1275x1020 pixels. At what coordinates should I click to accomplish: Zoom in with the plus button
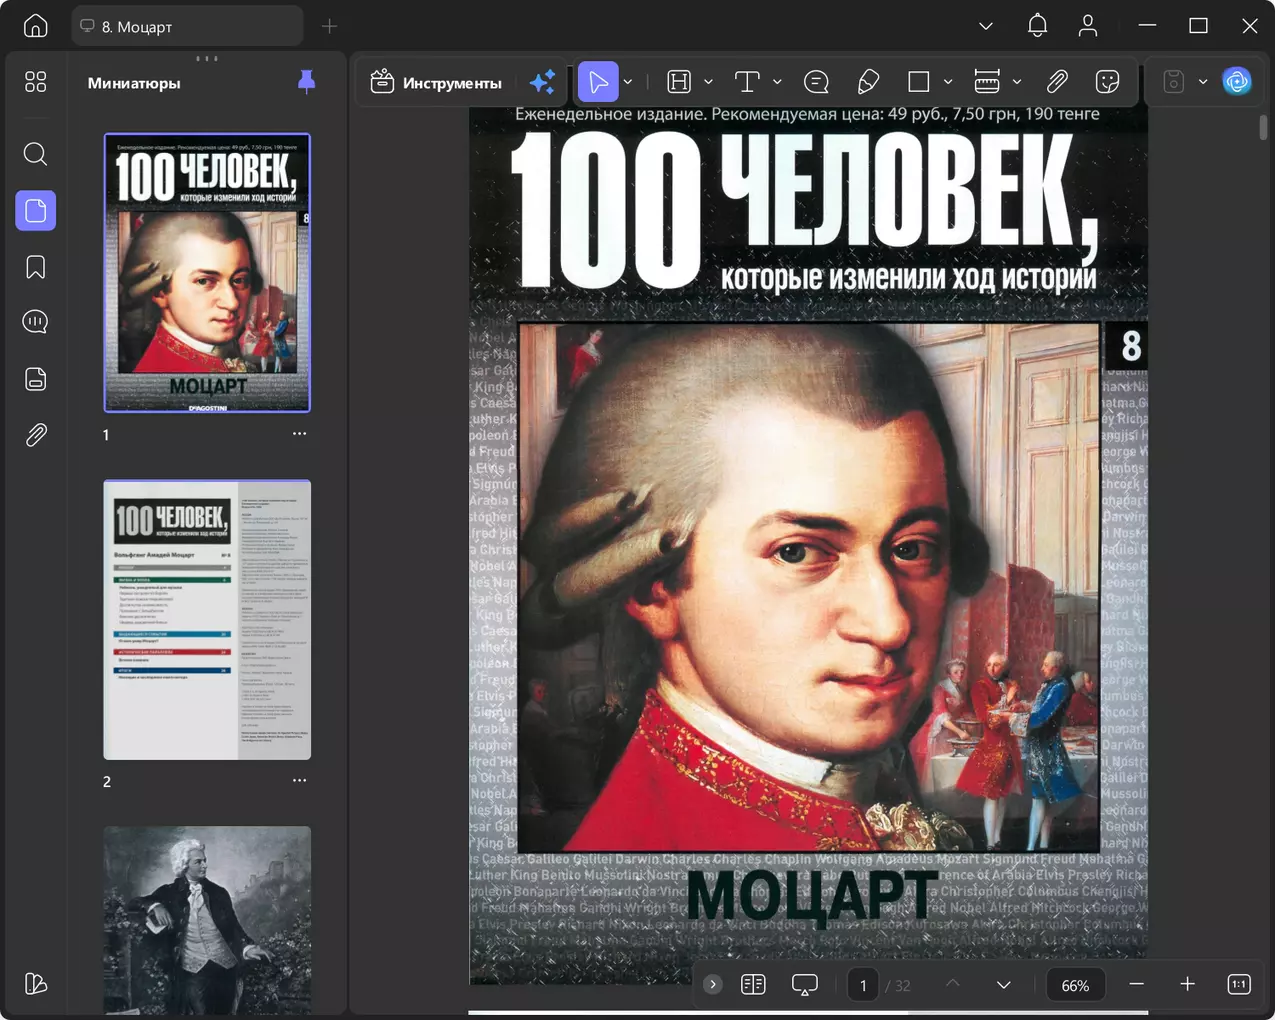click(x=1187, y=985)
